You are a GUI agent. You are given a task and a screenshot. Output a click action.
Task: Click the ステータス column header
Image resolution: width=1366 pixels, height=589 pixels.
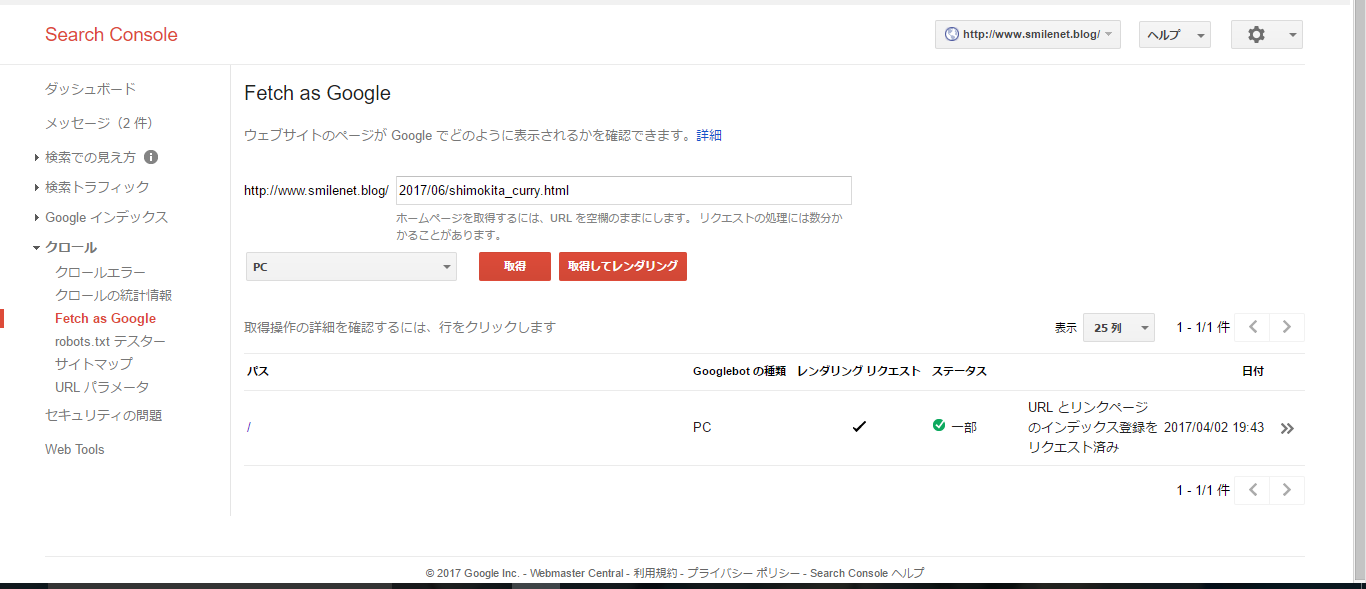[x=960, y=371]
